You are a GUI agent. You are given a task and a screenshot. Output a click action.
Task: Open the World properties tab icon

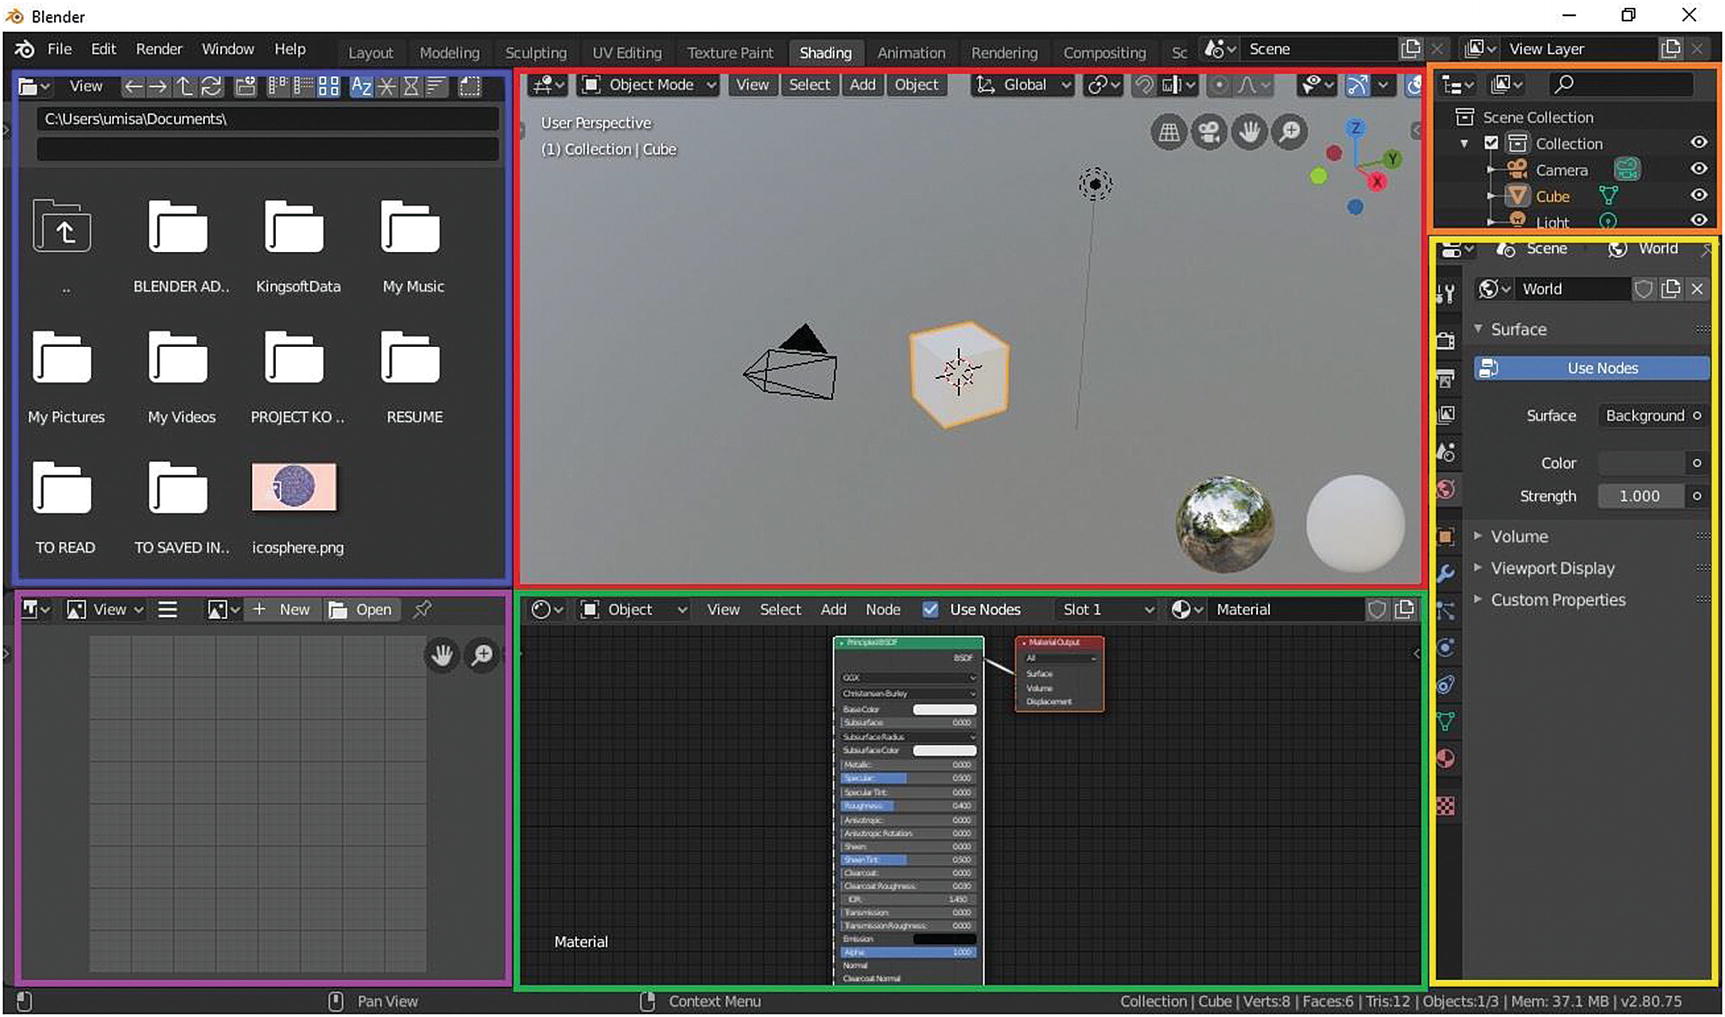pyautogui.click(x=1446, y=489)
